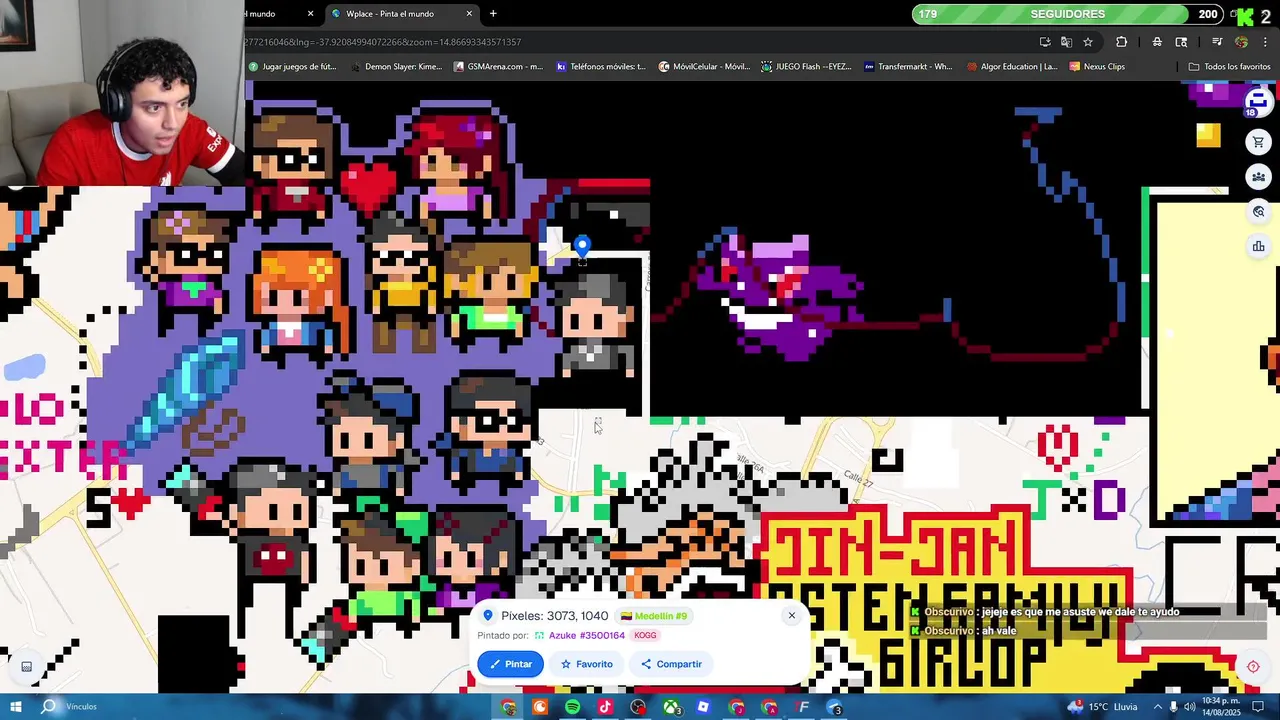
Task: Open the Chrome profile avatar
Action: tap(1241, 42)
